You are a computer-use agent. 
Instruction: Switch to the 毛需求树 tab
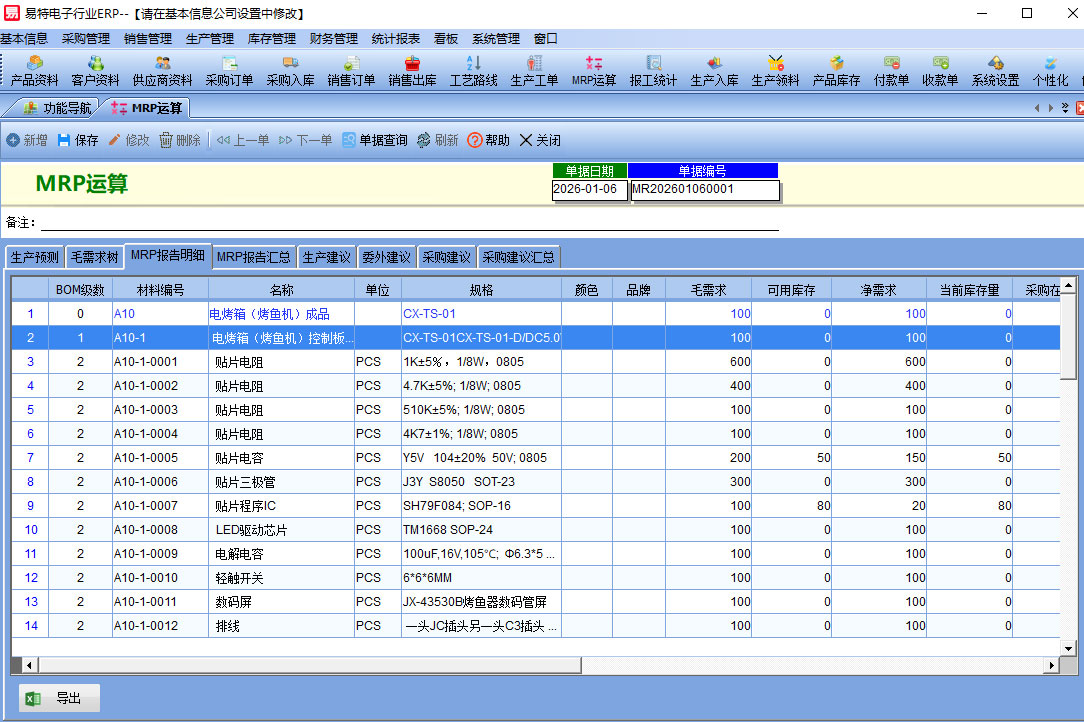(95, 257)
